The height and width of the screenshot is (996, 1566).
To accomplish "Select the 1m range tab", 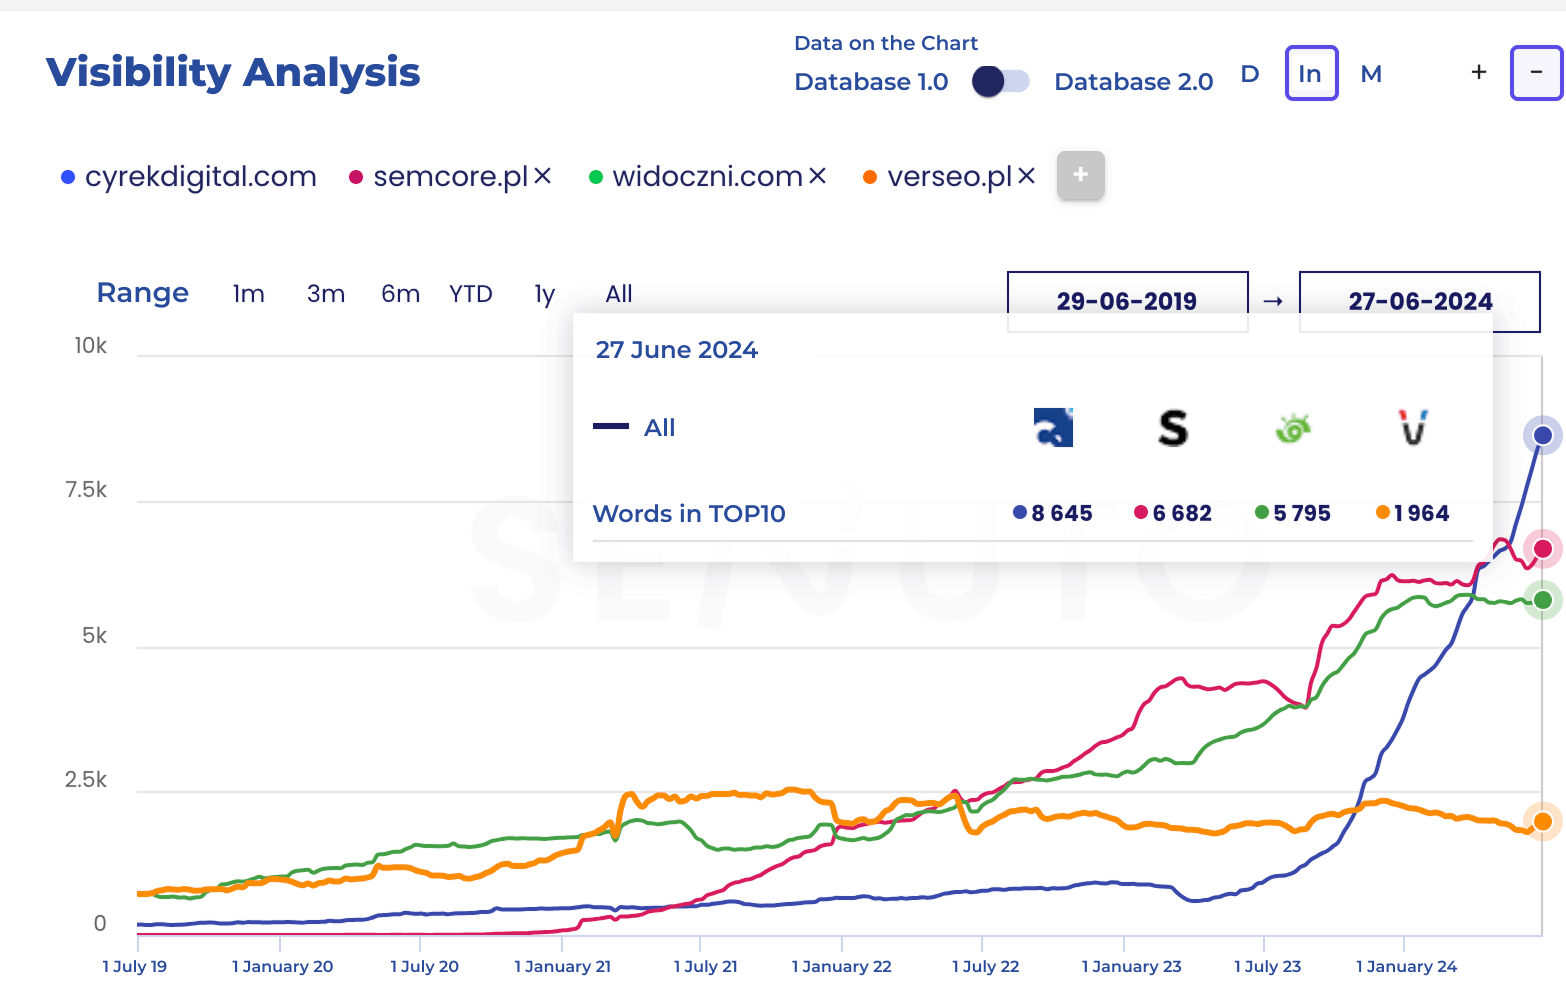I will click(248, 294).
